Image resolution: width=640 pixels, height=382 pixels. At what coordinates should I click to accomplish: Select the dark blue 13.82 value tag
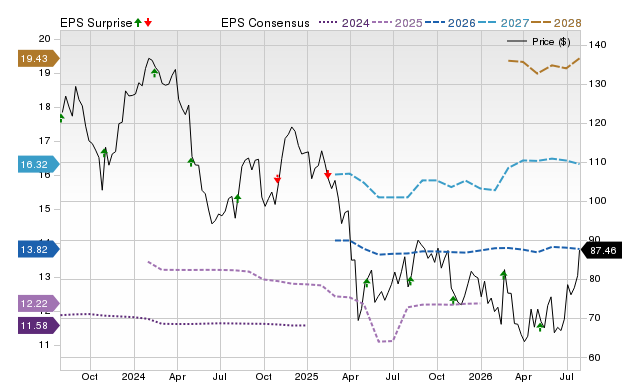38,249
